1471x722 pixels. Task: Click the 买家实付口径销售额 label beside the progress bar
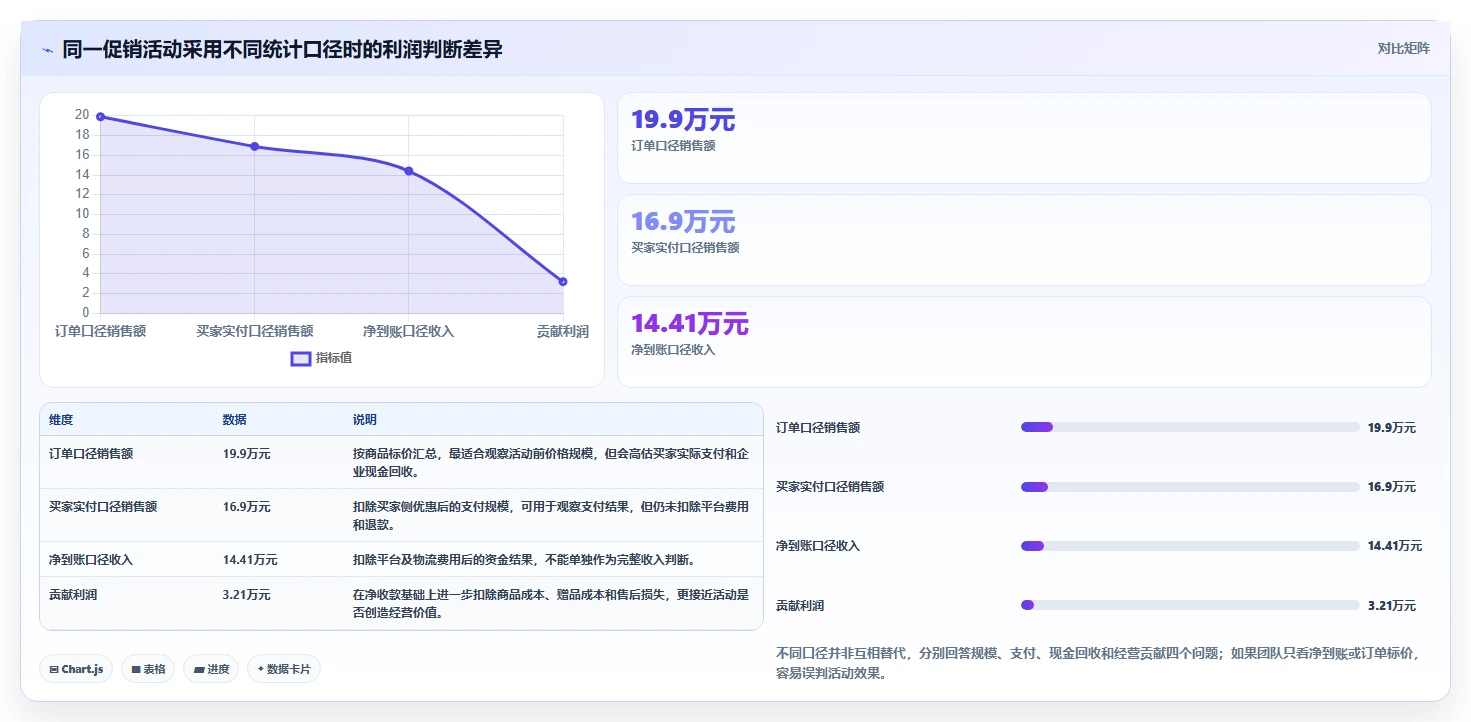tap(830, 487)
